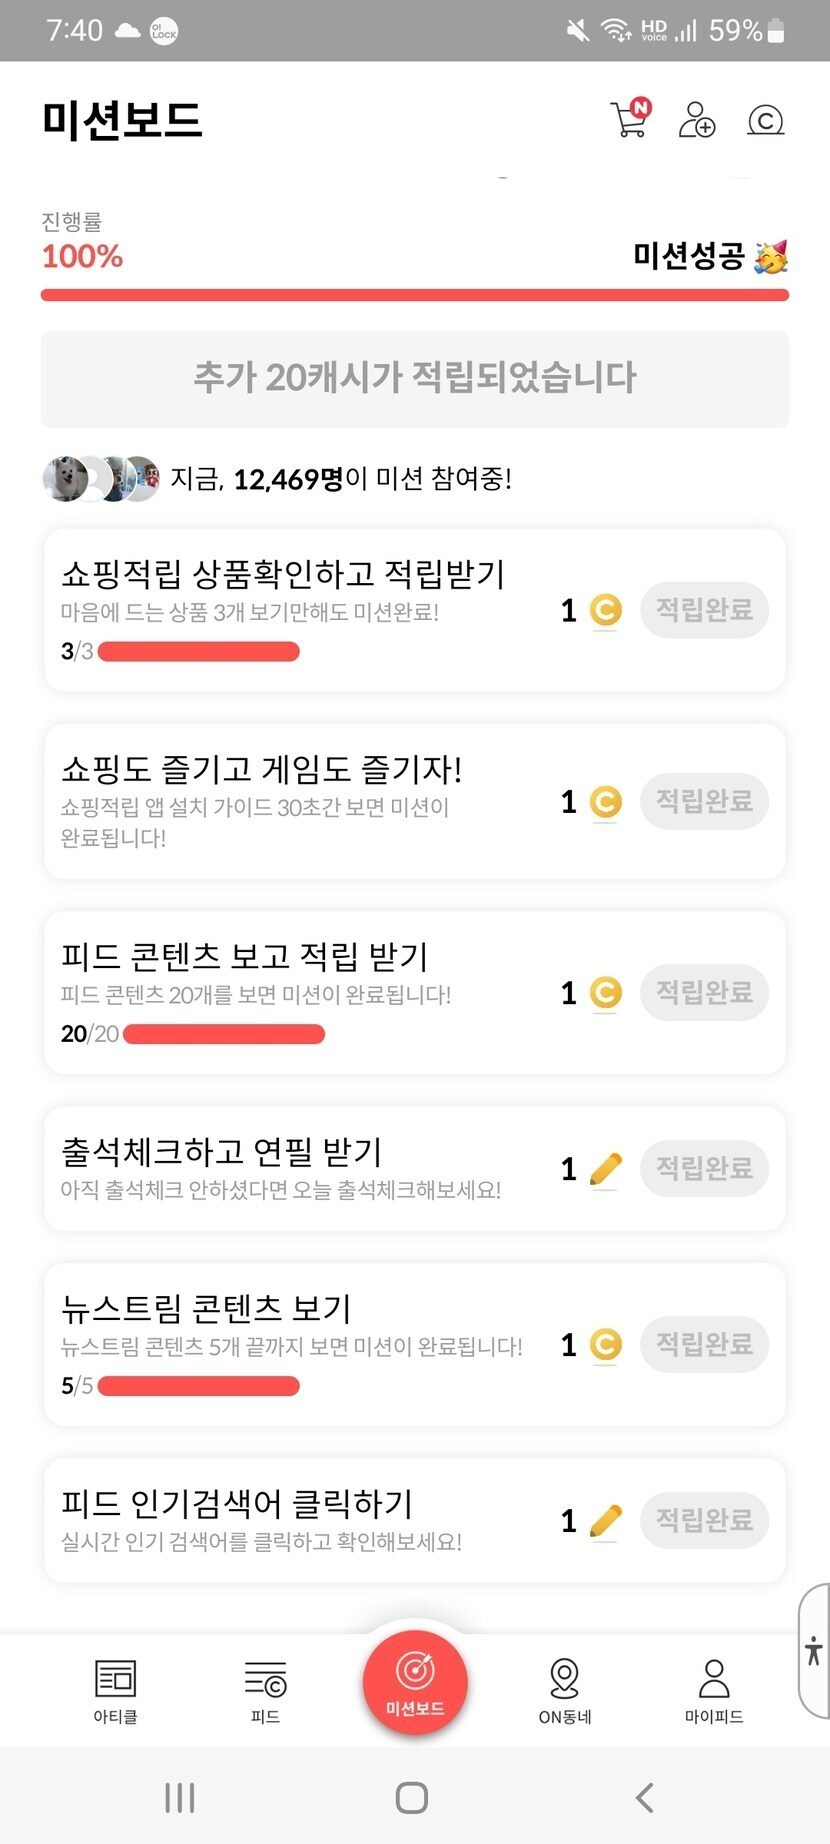This screenshot has height=1844, width=830.
Task: Open the shopping cart icon
Action: pyautogui.click(x=629, y=119)
